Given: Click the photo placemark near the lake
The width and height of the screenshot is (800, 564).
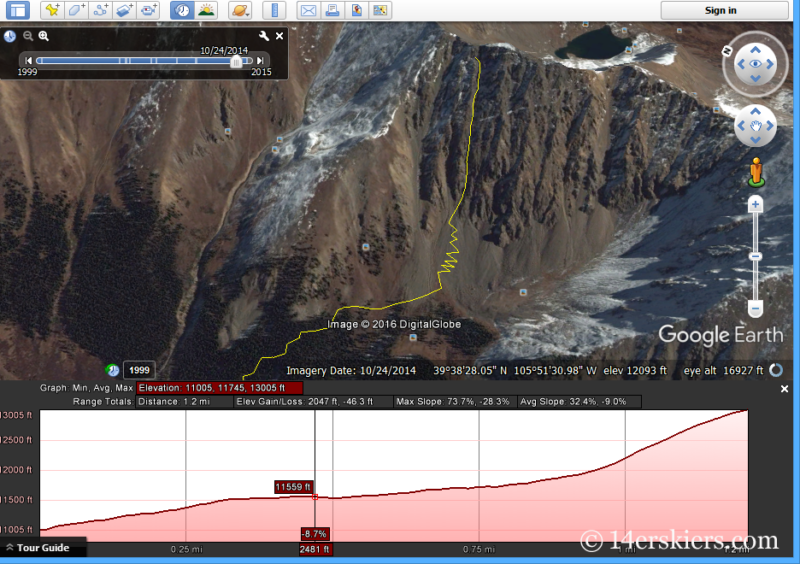Looking at the screenshot, I should 629,50.
